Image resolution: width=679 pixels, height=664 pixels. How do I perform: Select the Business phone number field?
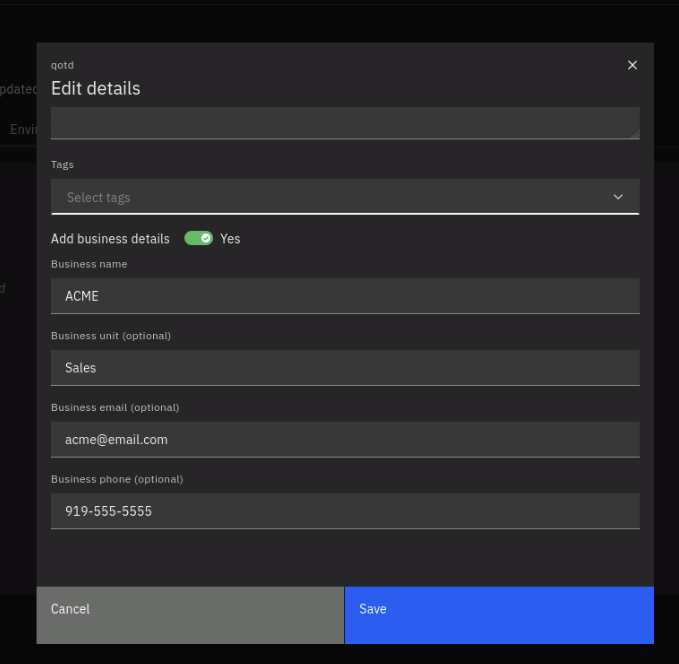tap(345, 511)
